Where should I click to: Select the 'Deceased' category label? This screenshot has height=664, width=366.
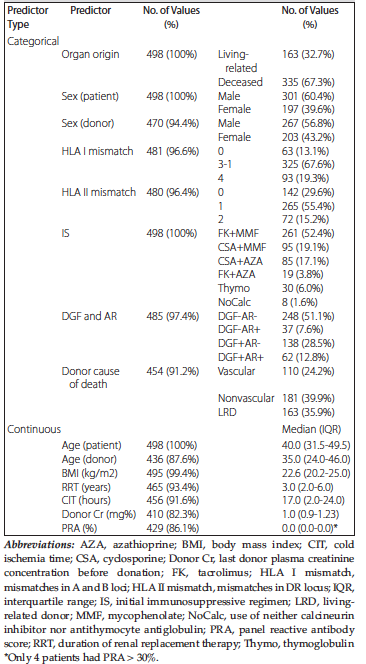tap(240, 82)
